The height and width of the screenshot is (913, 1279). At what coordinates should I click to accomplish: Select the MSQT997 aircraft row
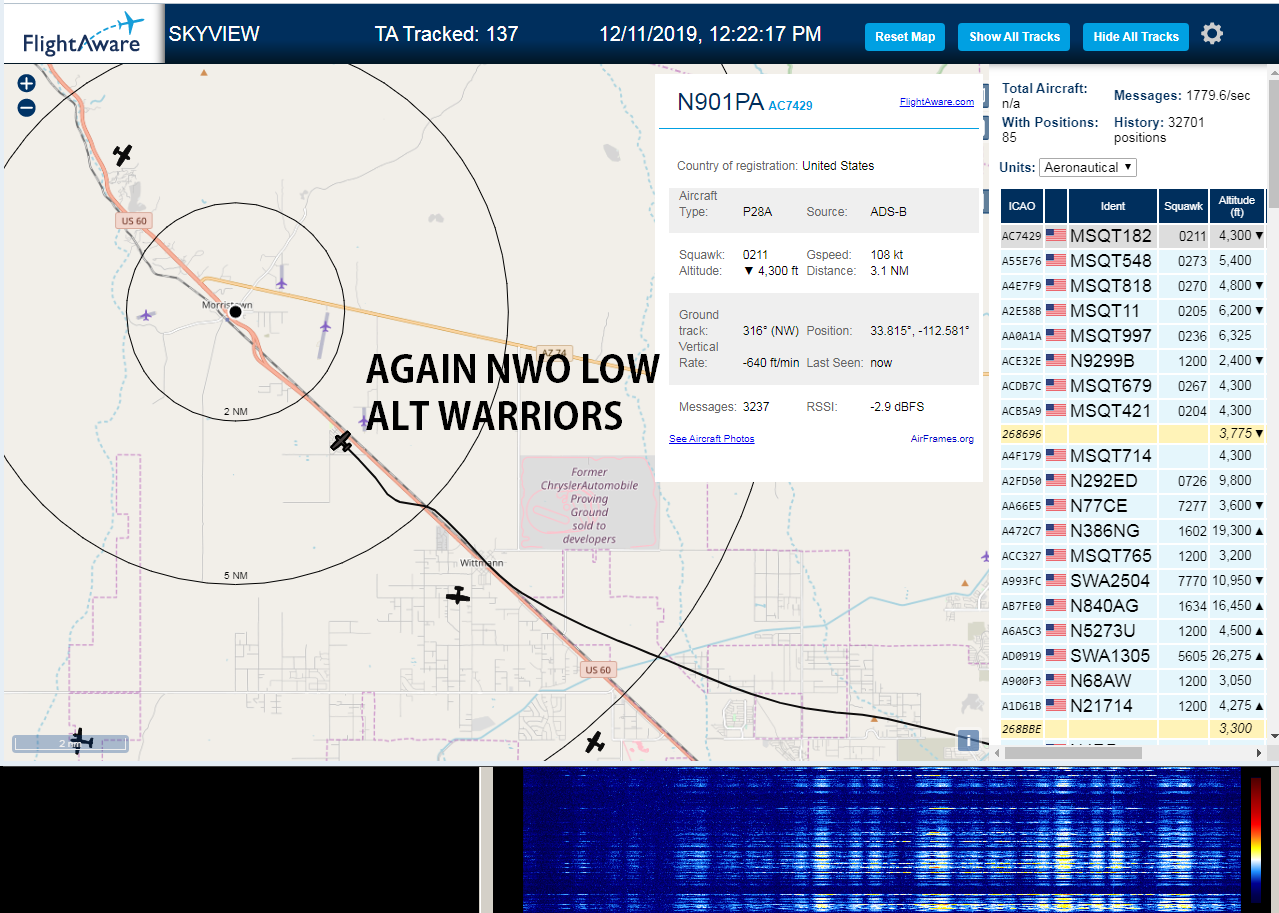[1133, 336]
